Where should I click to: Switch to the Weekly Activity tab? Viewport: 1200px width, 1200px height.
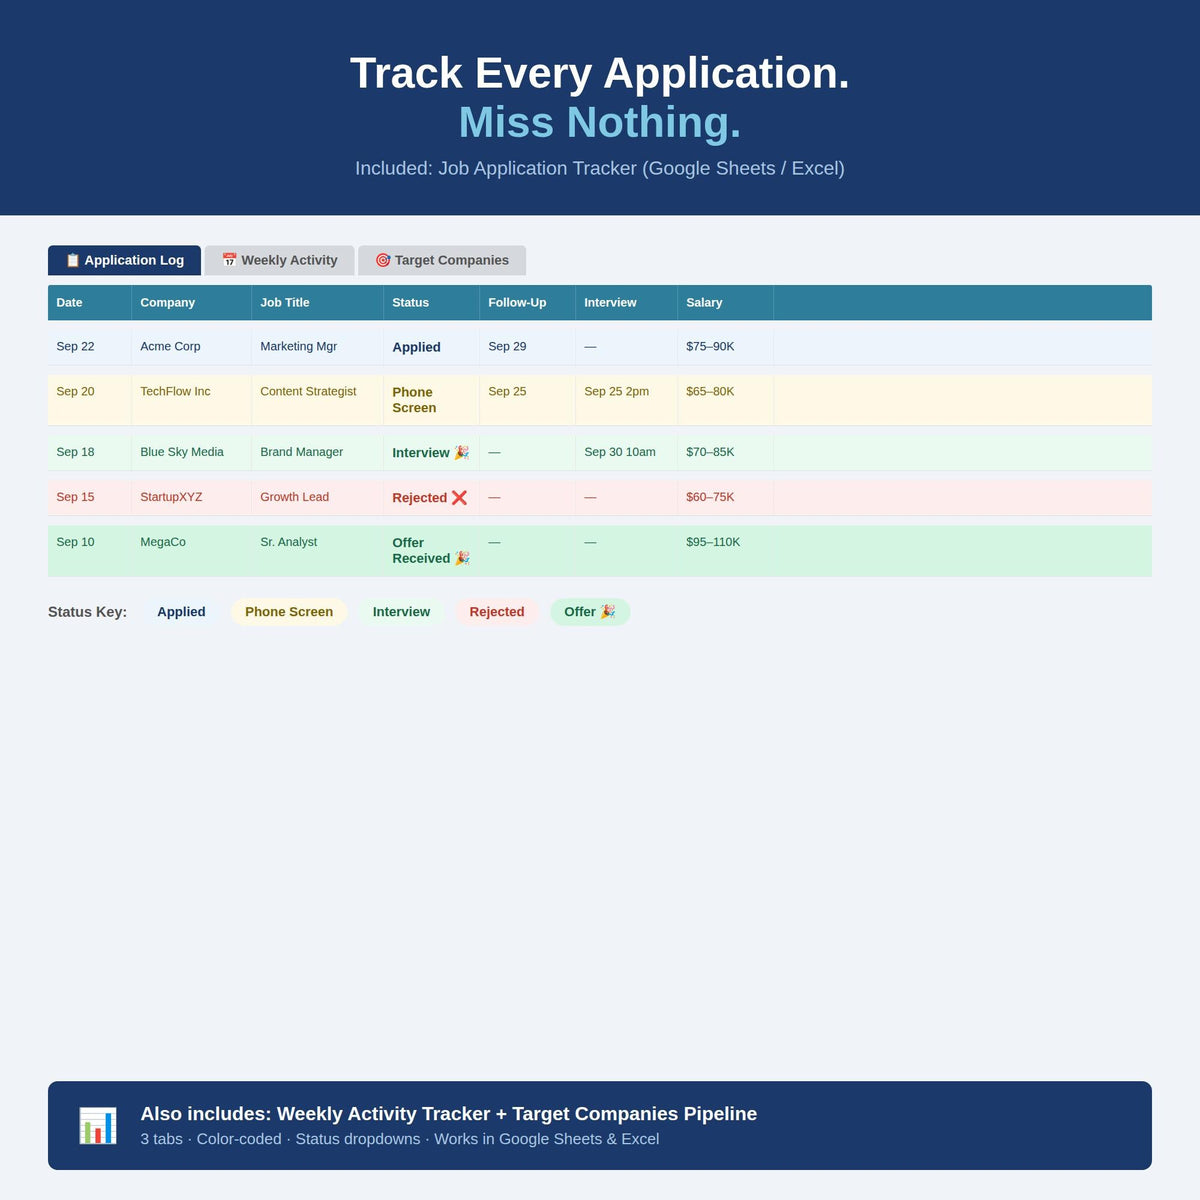279,260
